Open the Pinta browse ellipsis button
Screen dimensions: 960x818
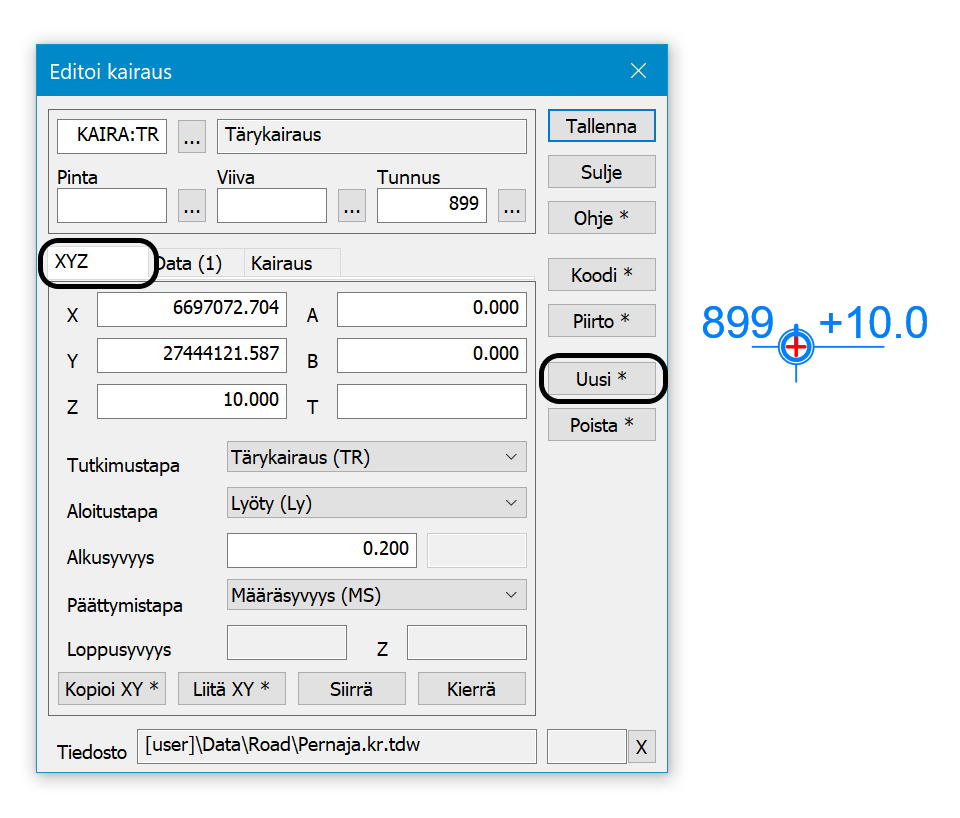click(192, 206)
